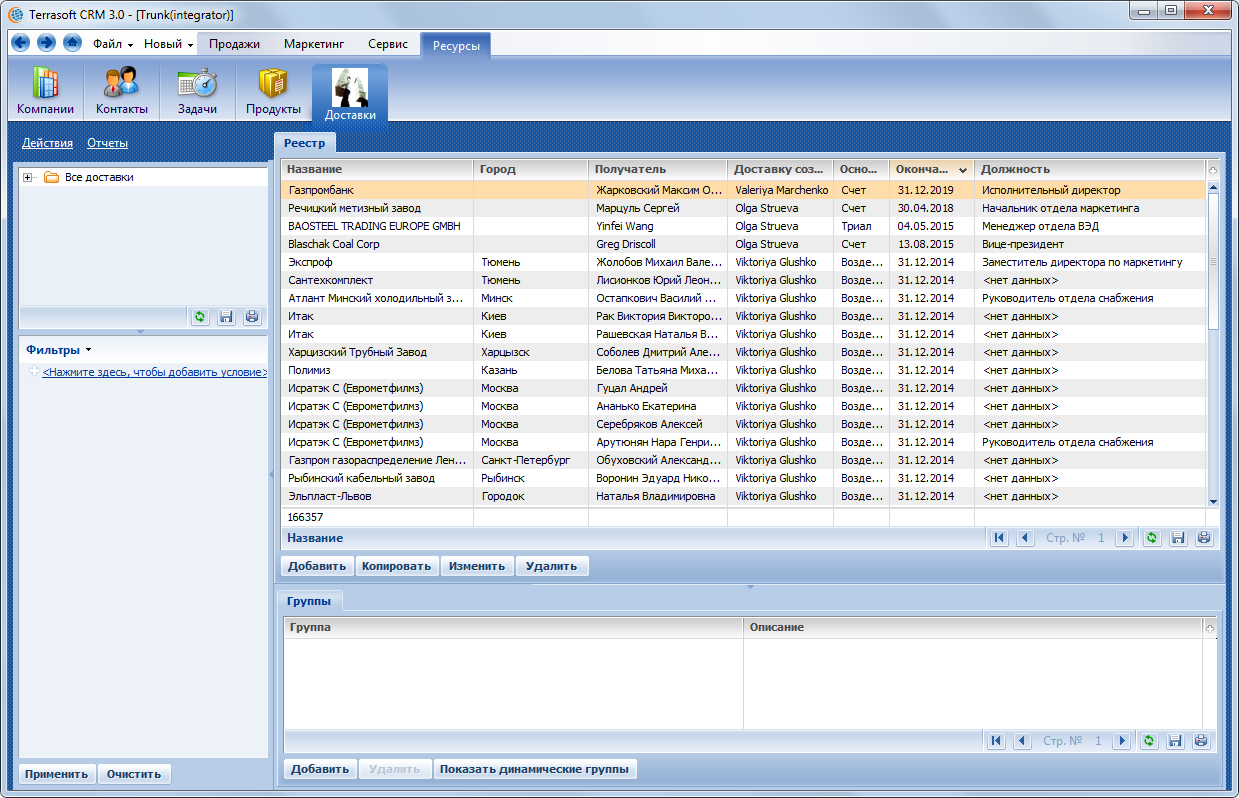This screenshot has width=1239, height=798.
Task: Go back with the blue back arrow
Action: point(21,43)
